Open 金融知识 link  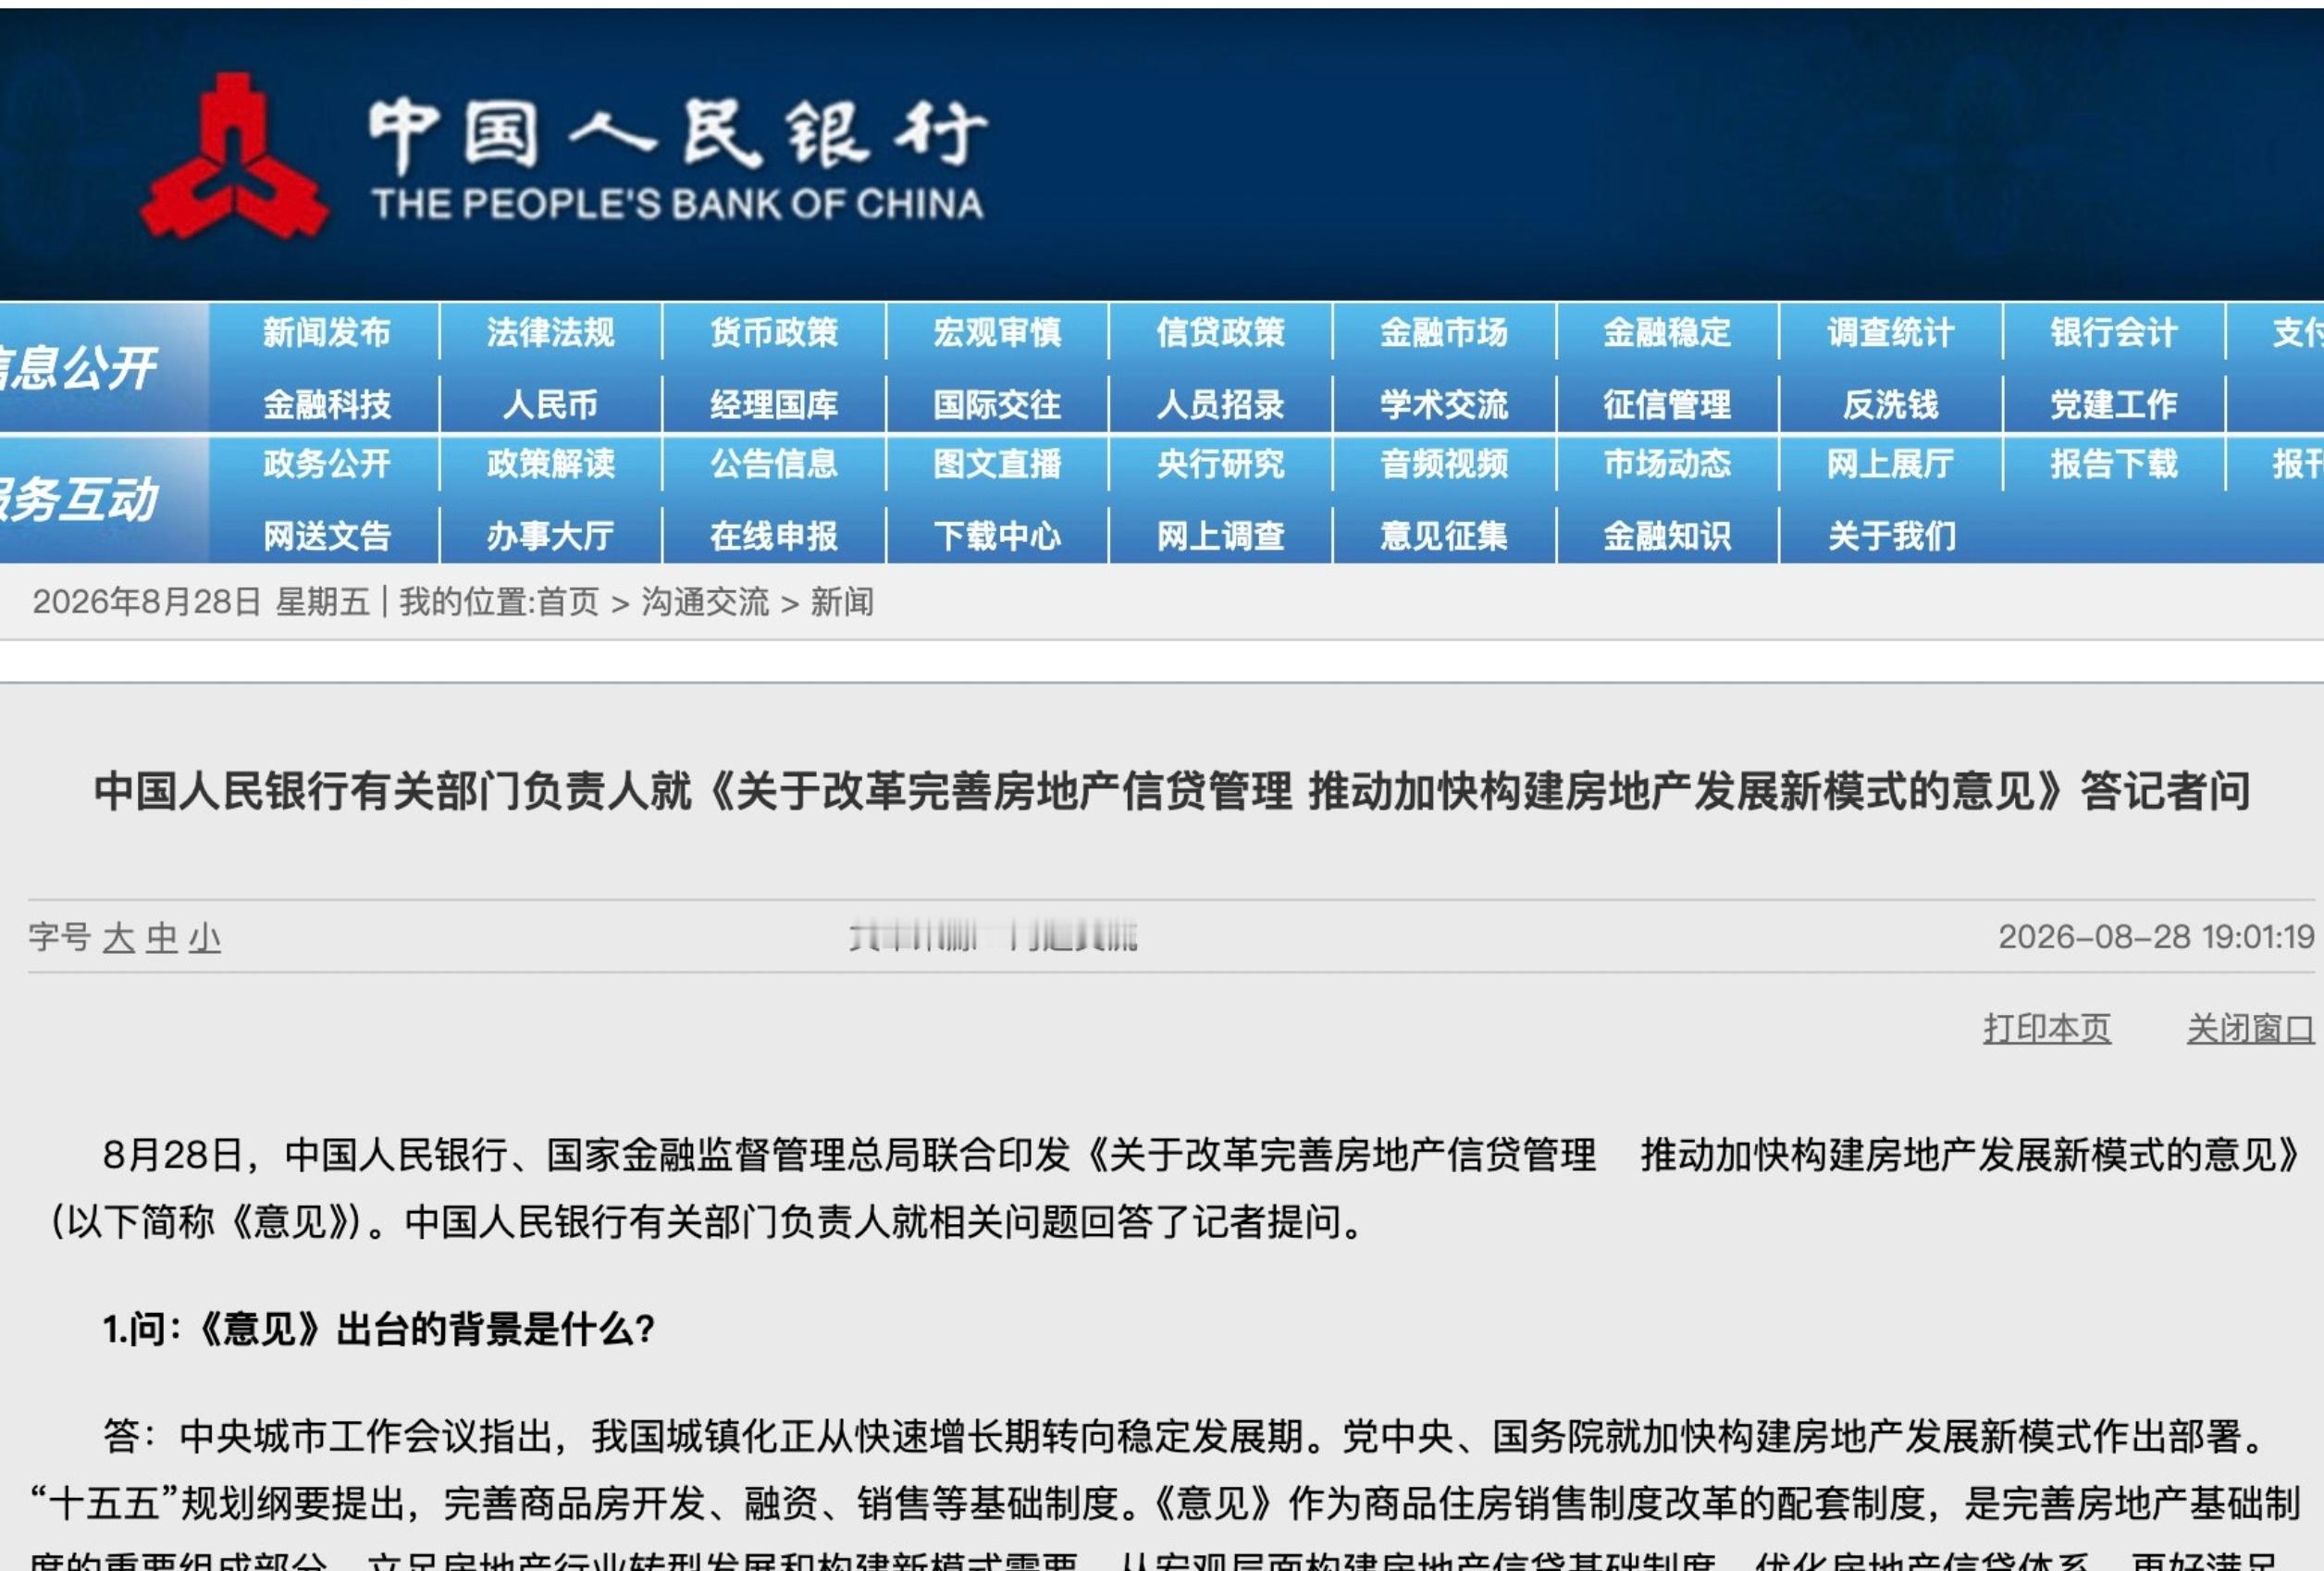[x=1667, y=536]
